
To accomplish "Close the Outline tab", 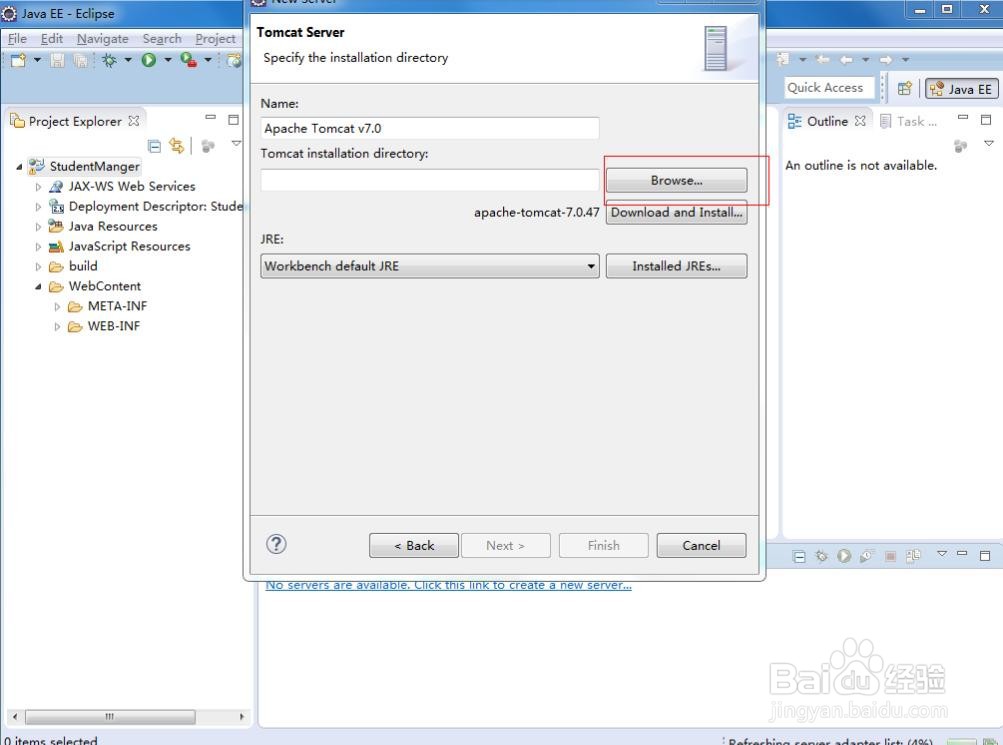I will click(x=860, y=121).
